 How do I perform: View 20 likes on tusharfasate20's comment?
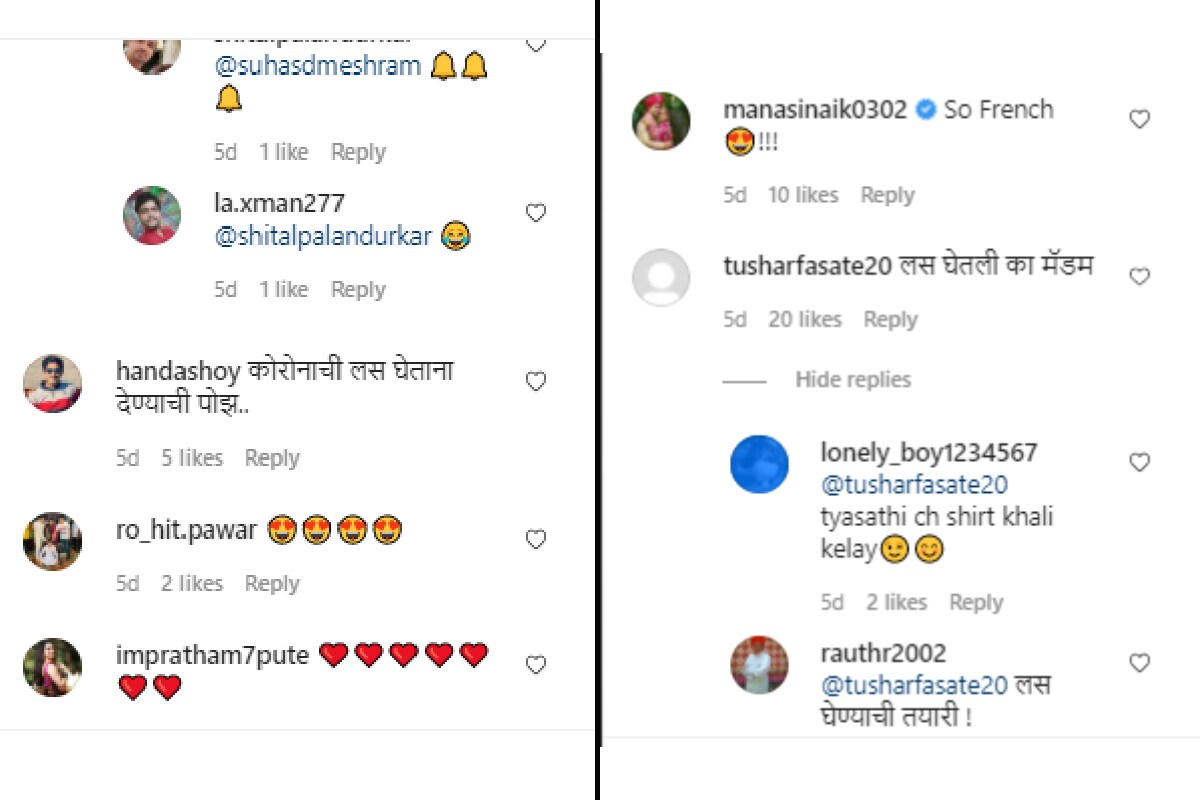[x=804, y=320]
